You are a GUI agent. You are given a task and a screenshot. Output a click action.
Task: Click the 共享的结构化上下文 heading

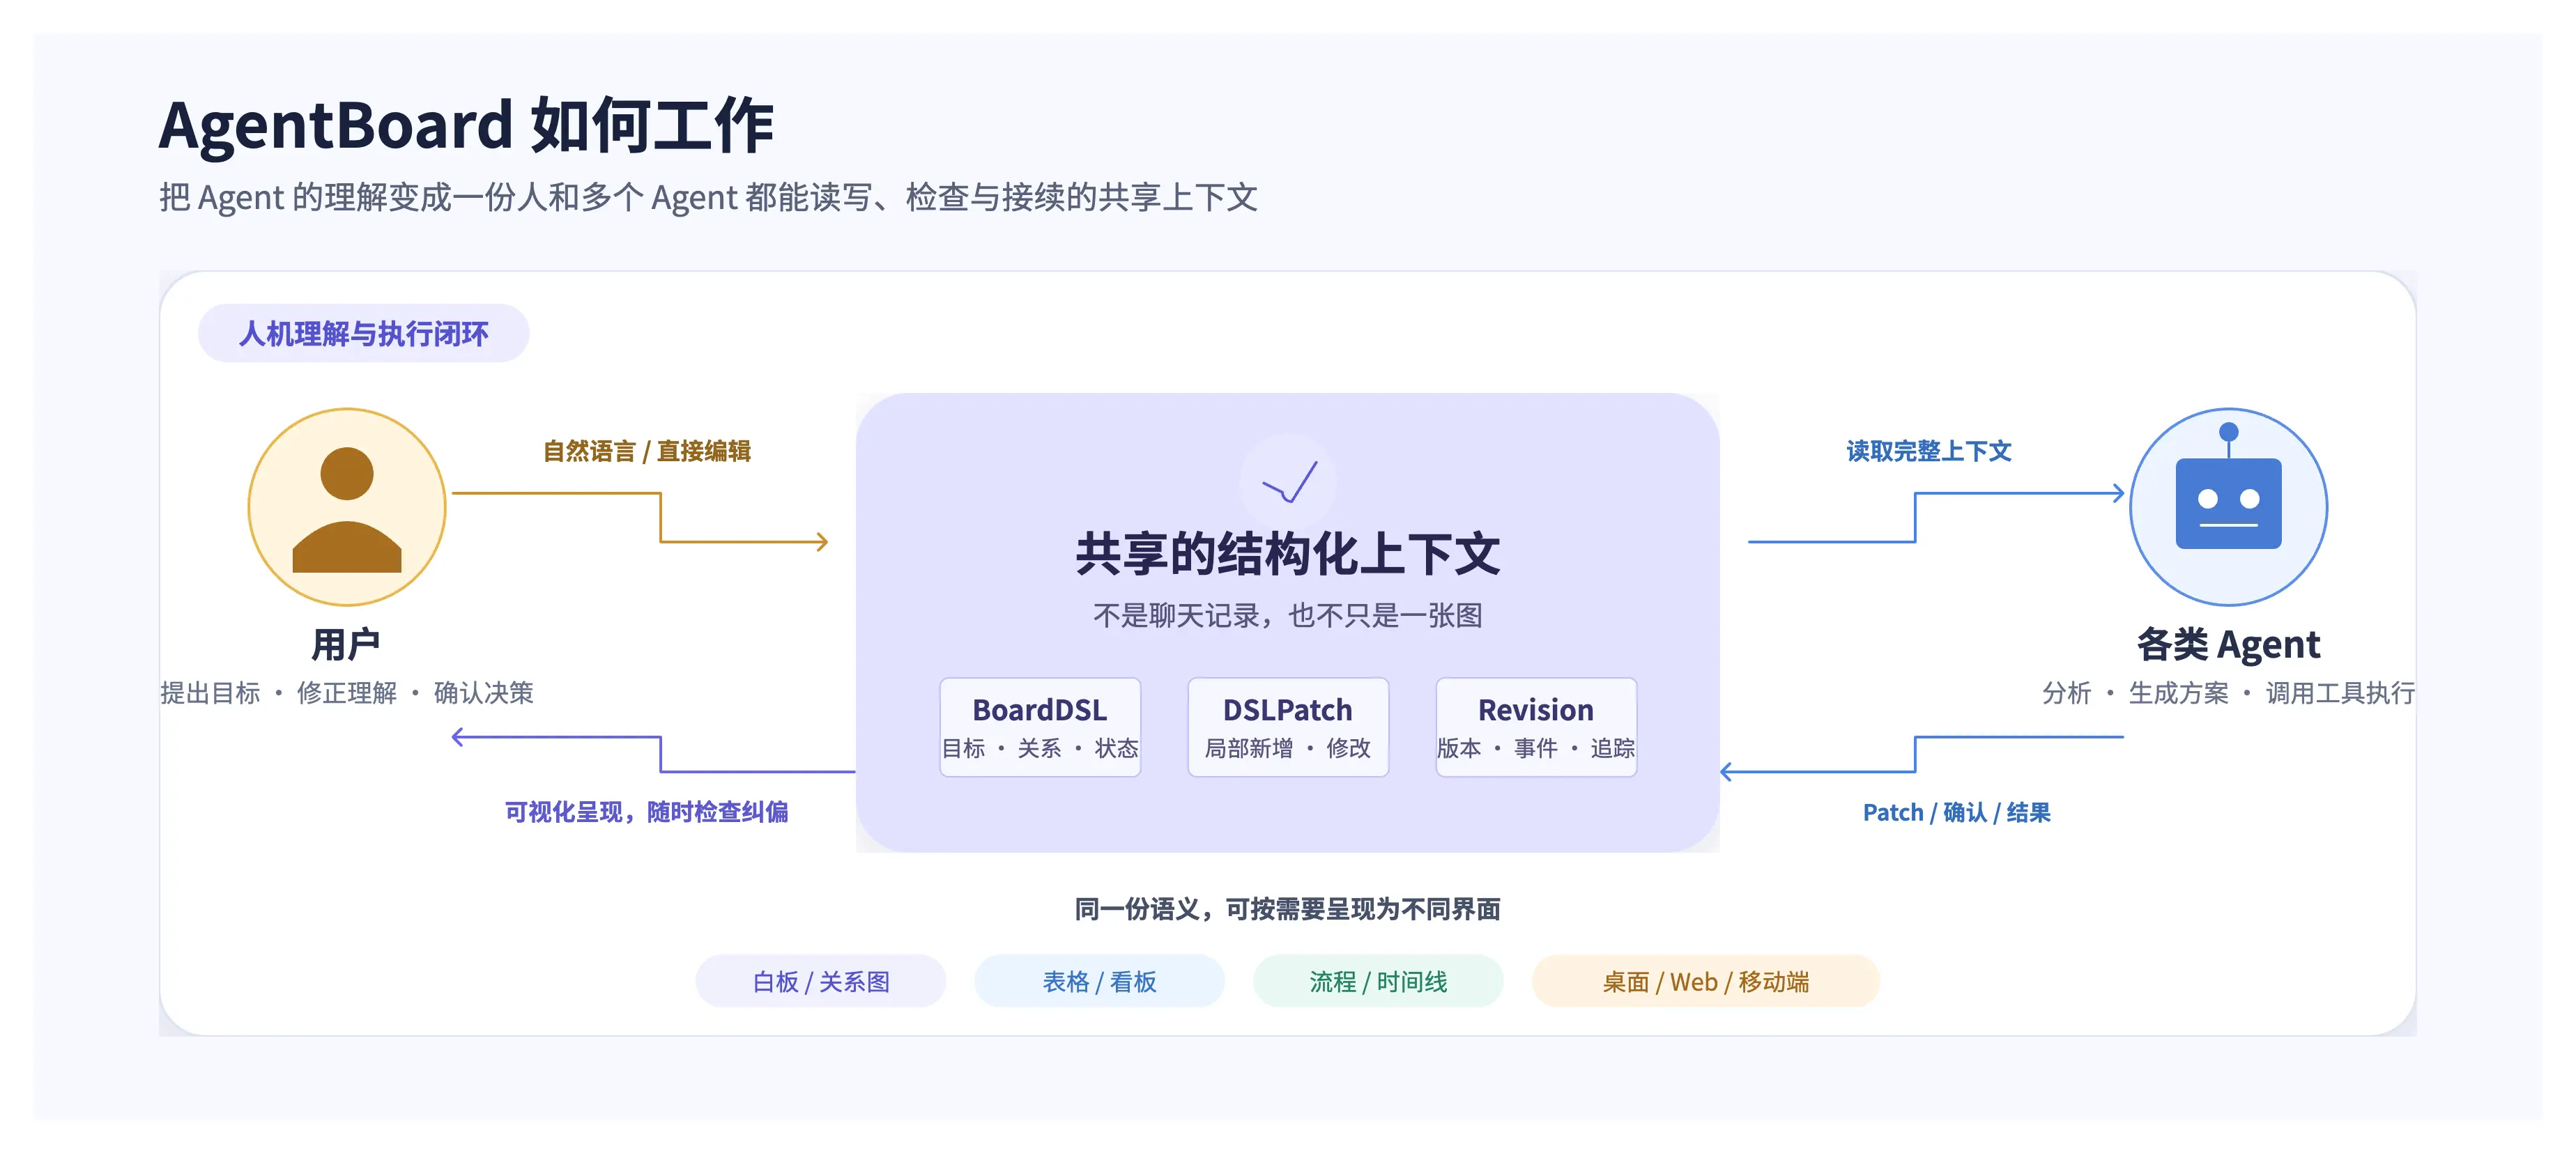(1288, 553)
